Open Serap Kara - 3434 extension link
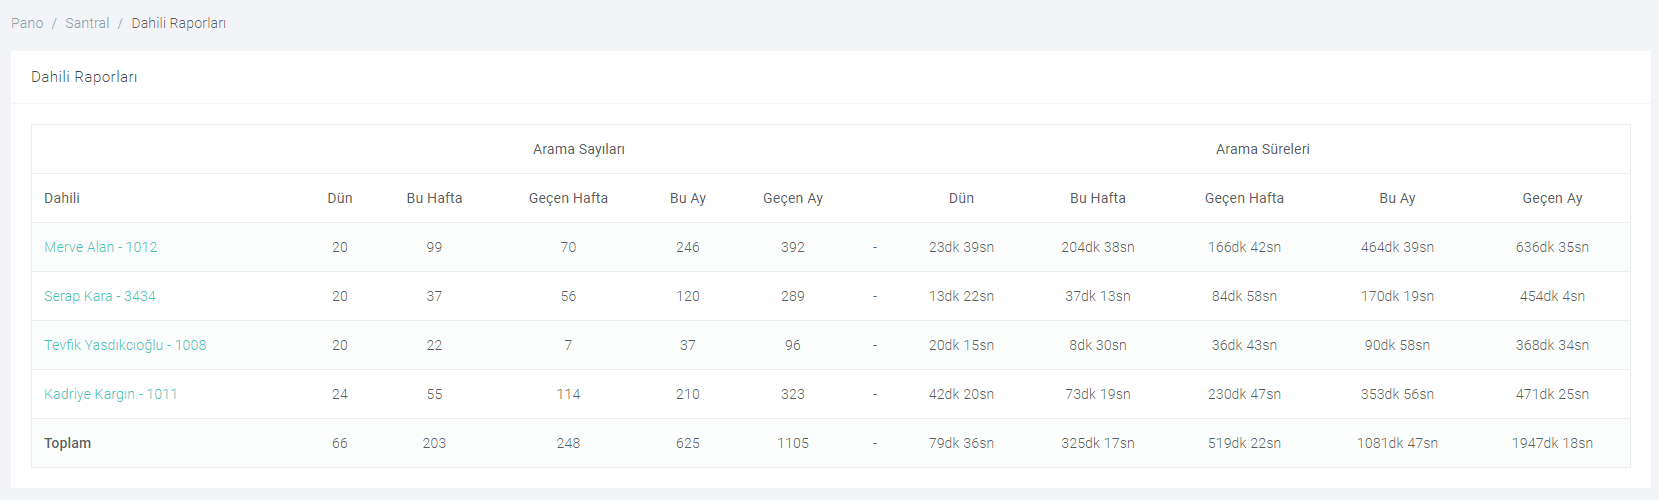Image resolution: width=1659 pixels, height=500 pixels. [100, 296]
